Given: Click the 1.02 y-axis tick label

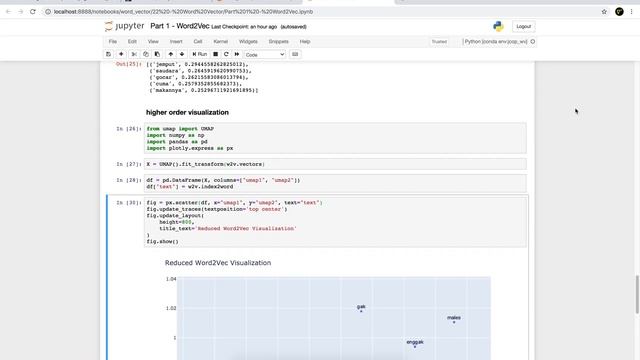Looking at the screenshot, I should [x=171, y=308].
